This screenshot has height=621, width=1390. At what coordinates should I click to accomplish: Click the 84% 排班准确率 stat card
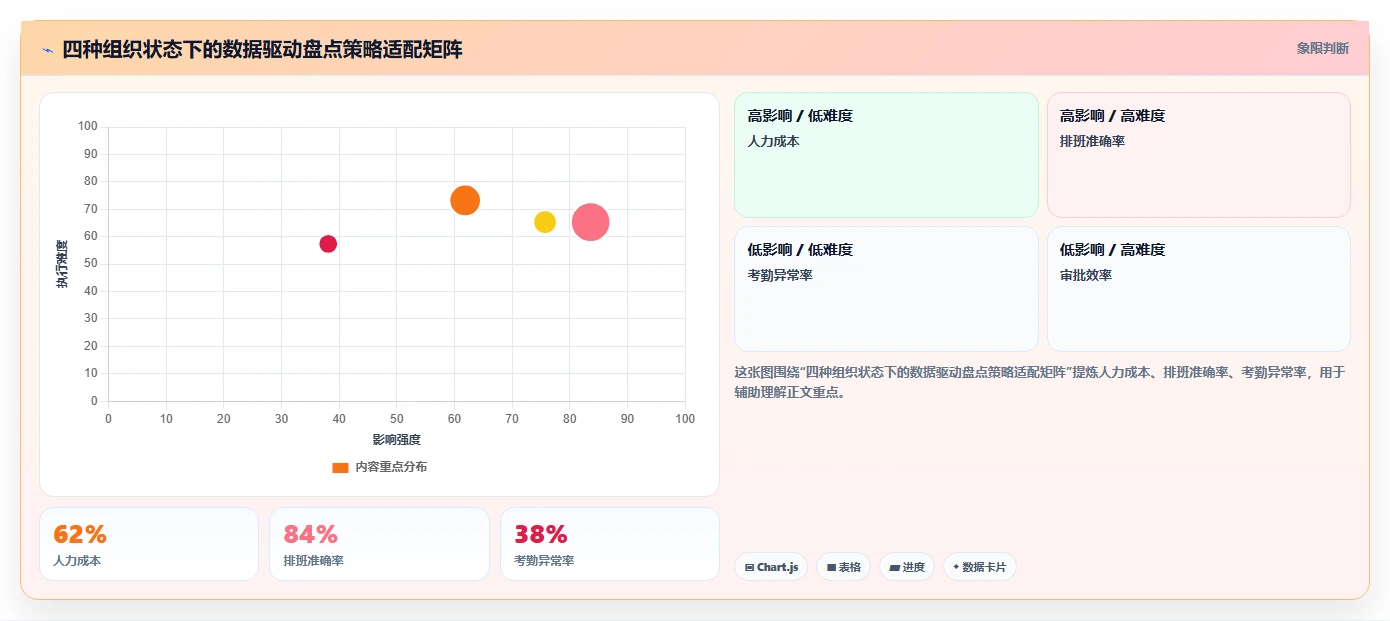[379, 544]
